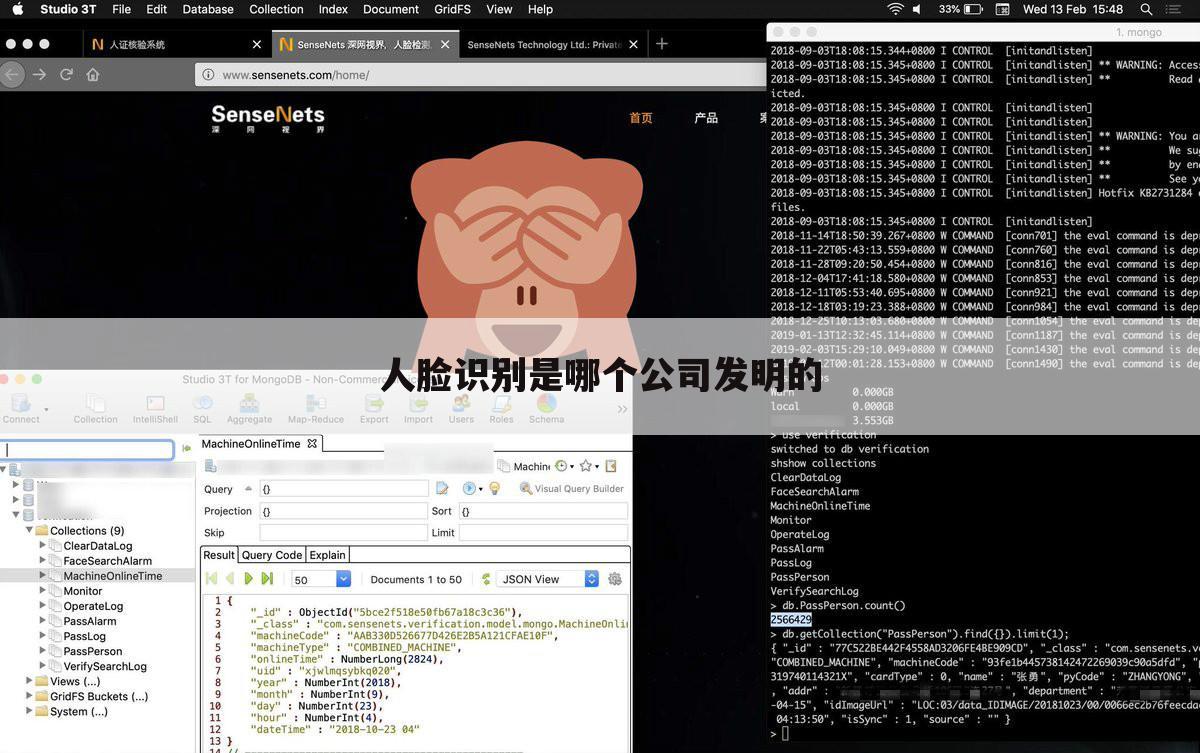Open the page size 50 dropdown
This screenshot has width=1200, height=753.
(x=321, y=579)
